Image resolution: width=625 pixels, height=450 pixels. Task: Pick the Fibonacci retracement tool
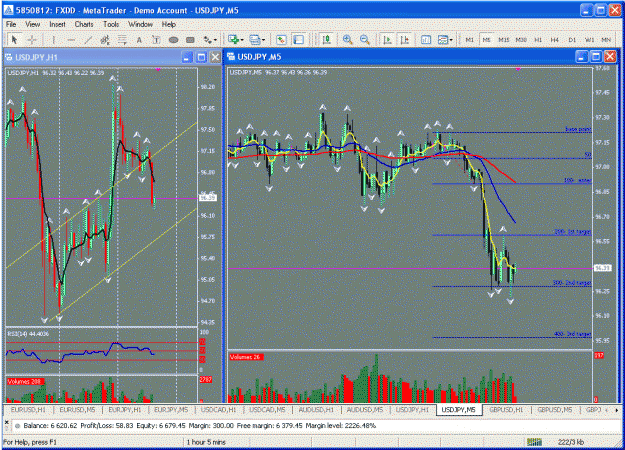point(122,39)
